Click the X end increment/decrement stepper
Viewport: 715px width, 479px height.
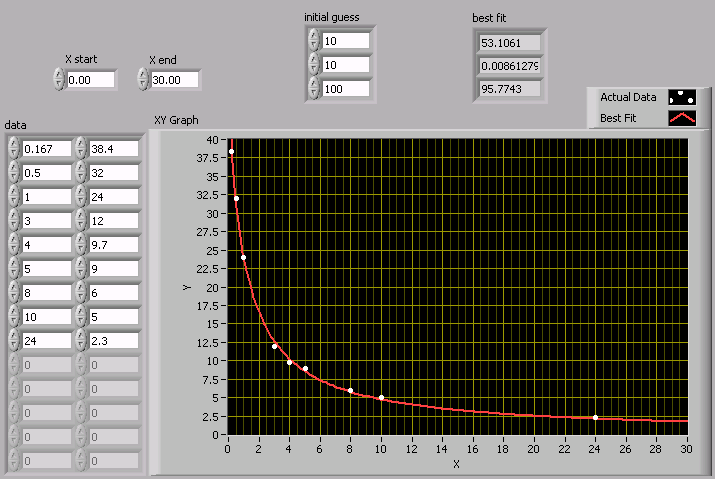143,79
